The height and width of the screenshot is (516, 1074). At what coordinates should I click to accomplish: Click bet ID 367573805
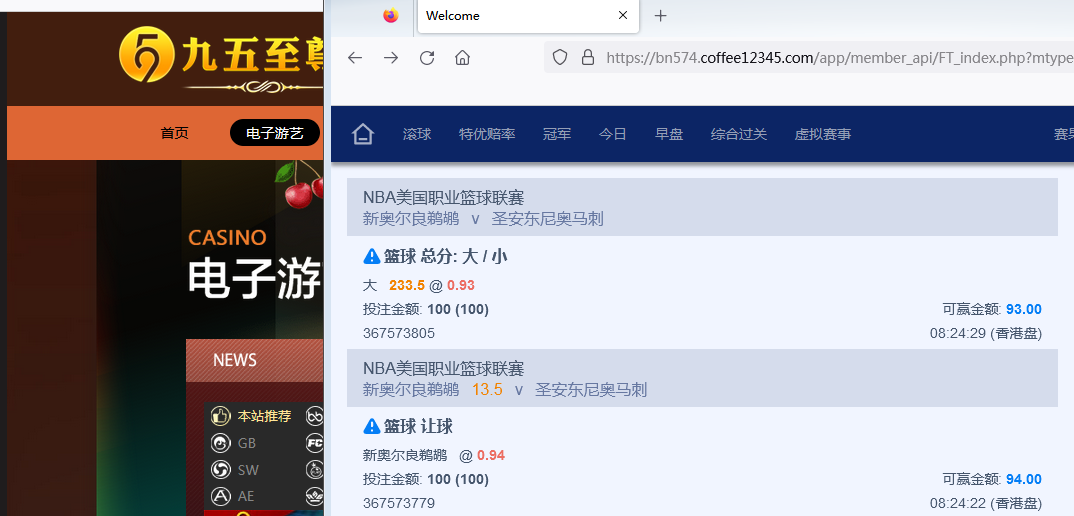tap(399, 334)
